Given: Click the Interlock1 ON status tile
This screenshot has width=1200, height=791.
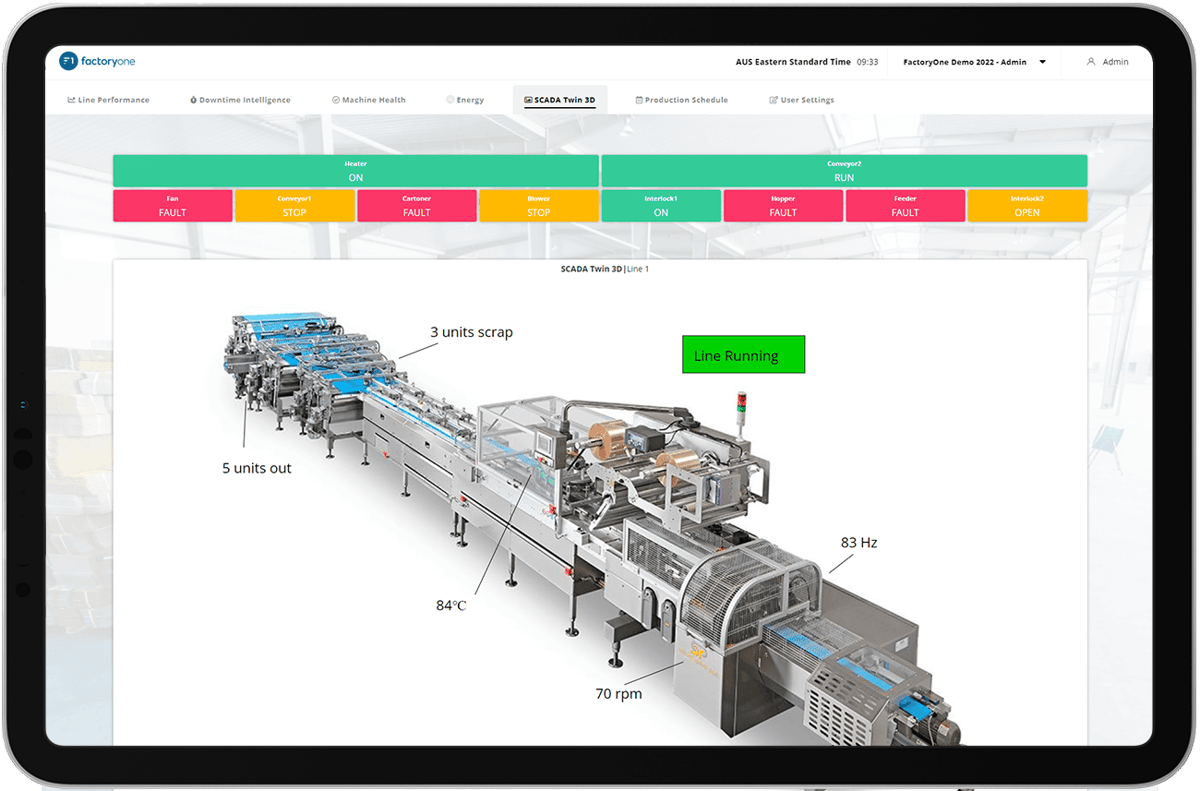Looking at the screenshot, I should (661, 206).
